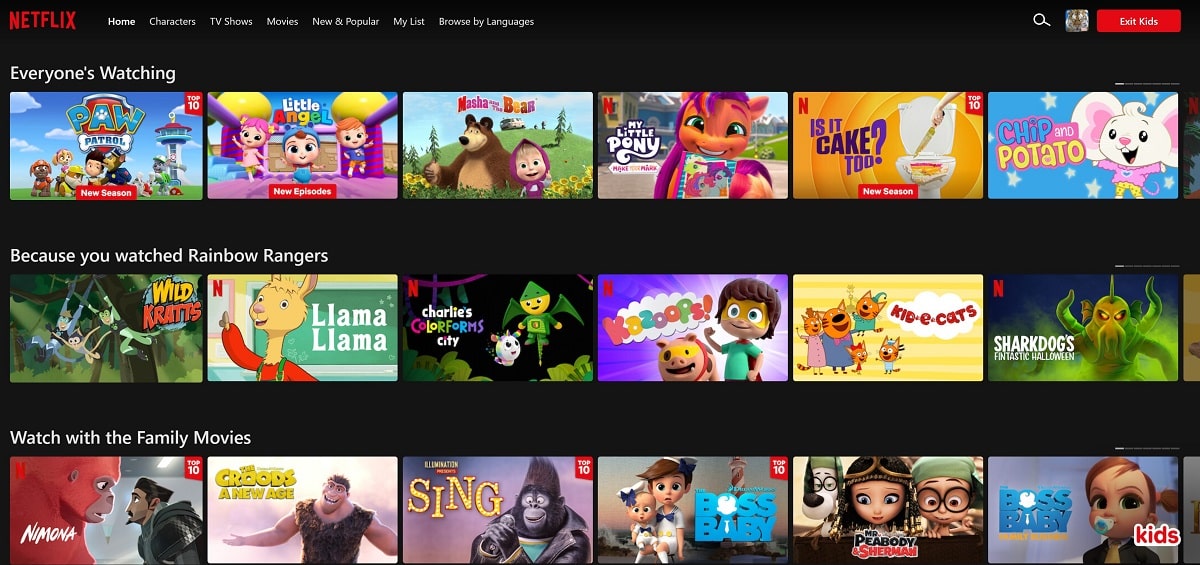Open the Movies menu

pyautogui.click(x=282, y=21)
